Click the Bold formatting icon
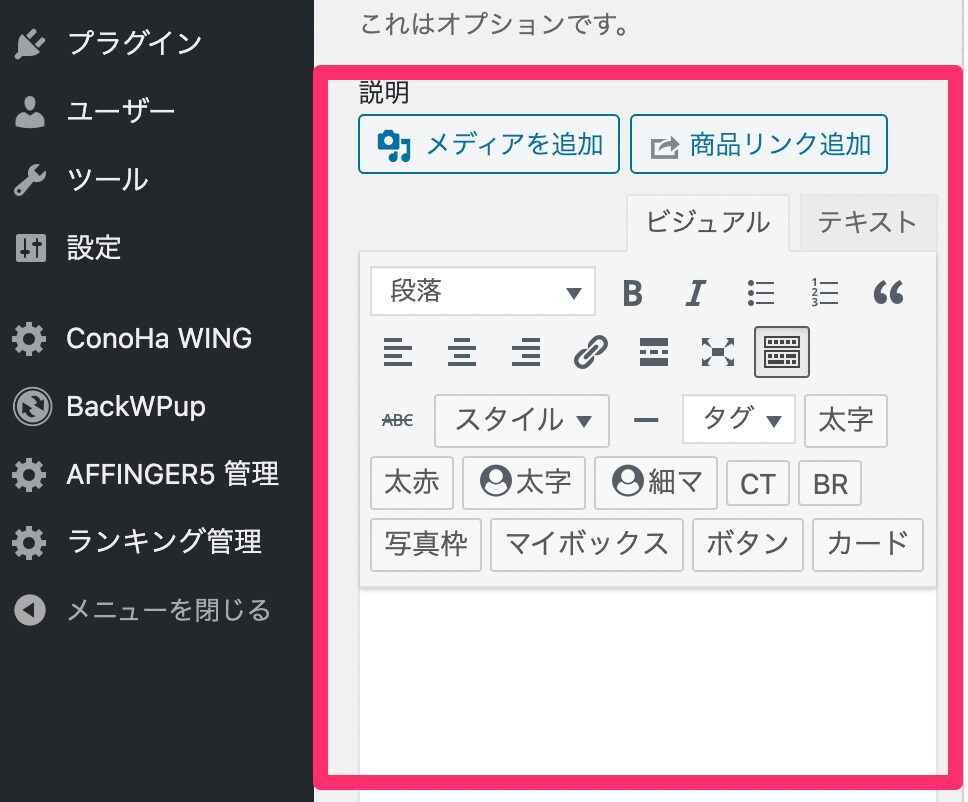The height and width of the screenshot is (802, 968). click(x=632, y=293)
